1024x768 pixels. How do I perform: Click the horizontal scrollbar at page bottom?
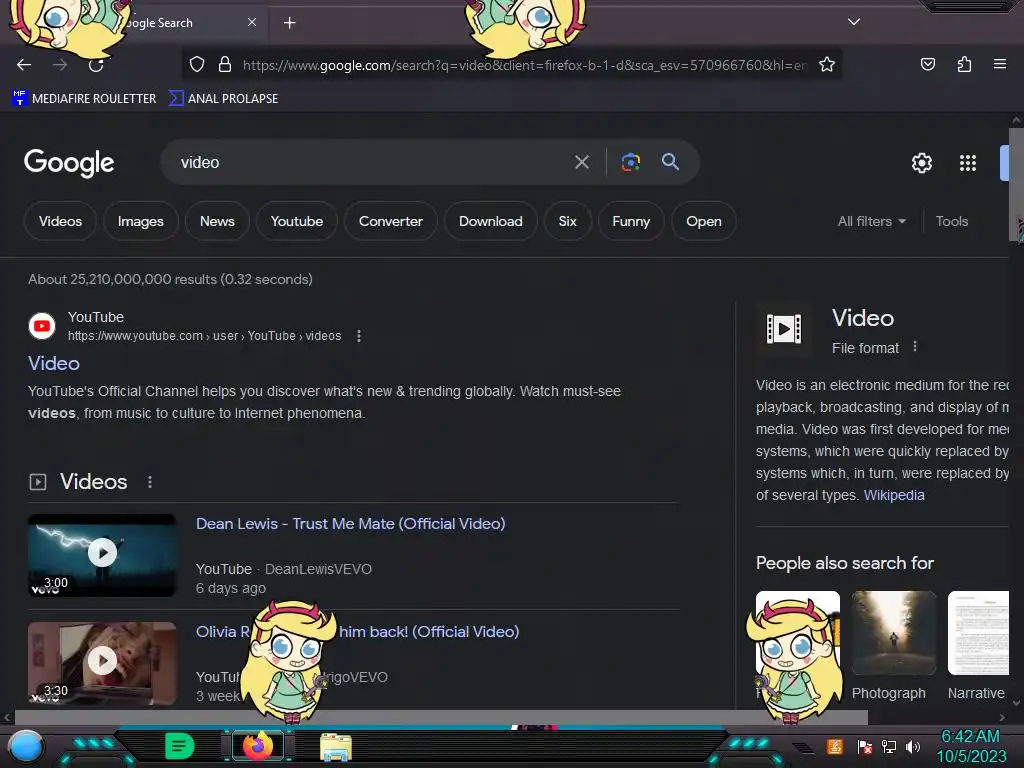click(x=441, y=717)
